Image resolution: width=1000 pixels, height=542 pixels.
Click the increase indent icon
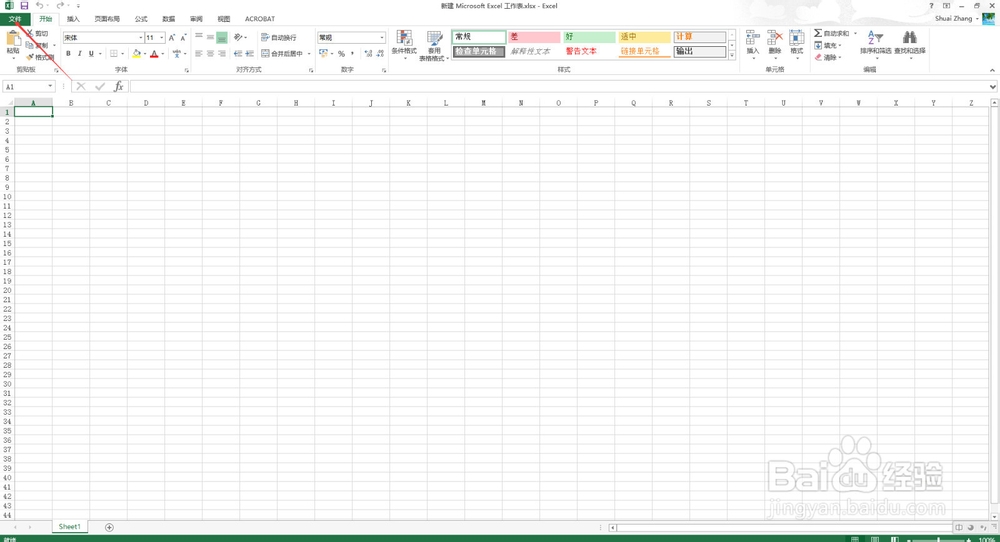coord(249,54)
